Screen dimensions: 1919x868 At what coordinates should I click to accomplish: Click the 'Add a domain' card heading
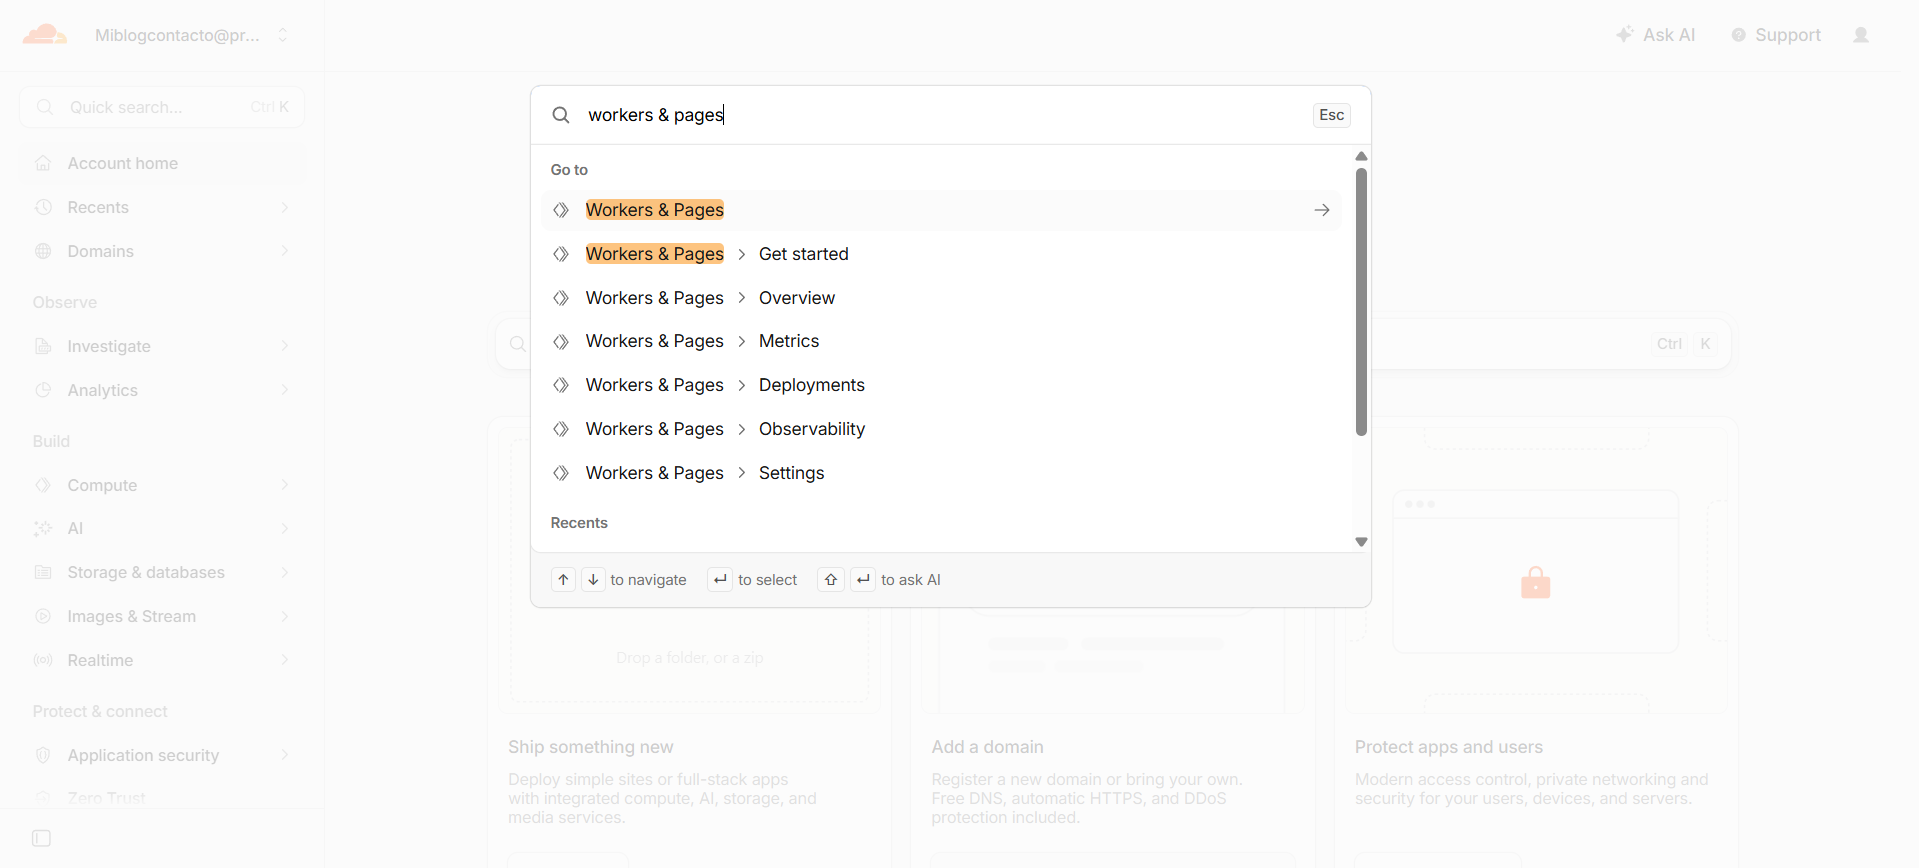(x=987, y=747)
